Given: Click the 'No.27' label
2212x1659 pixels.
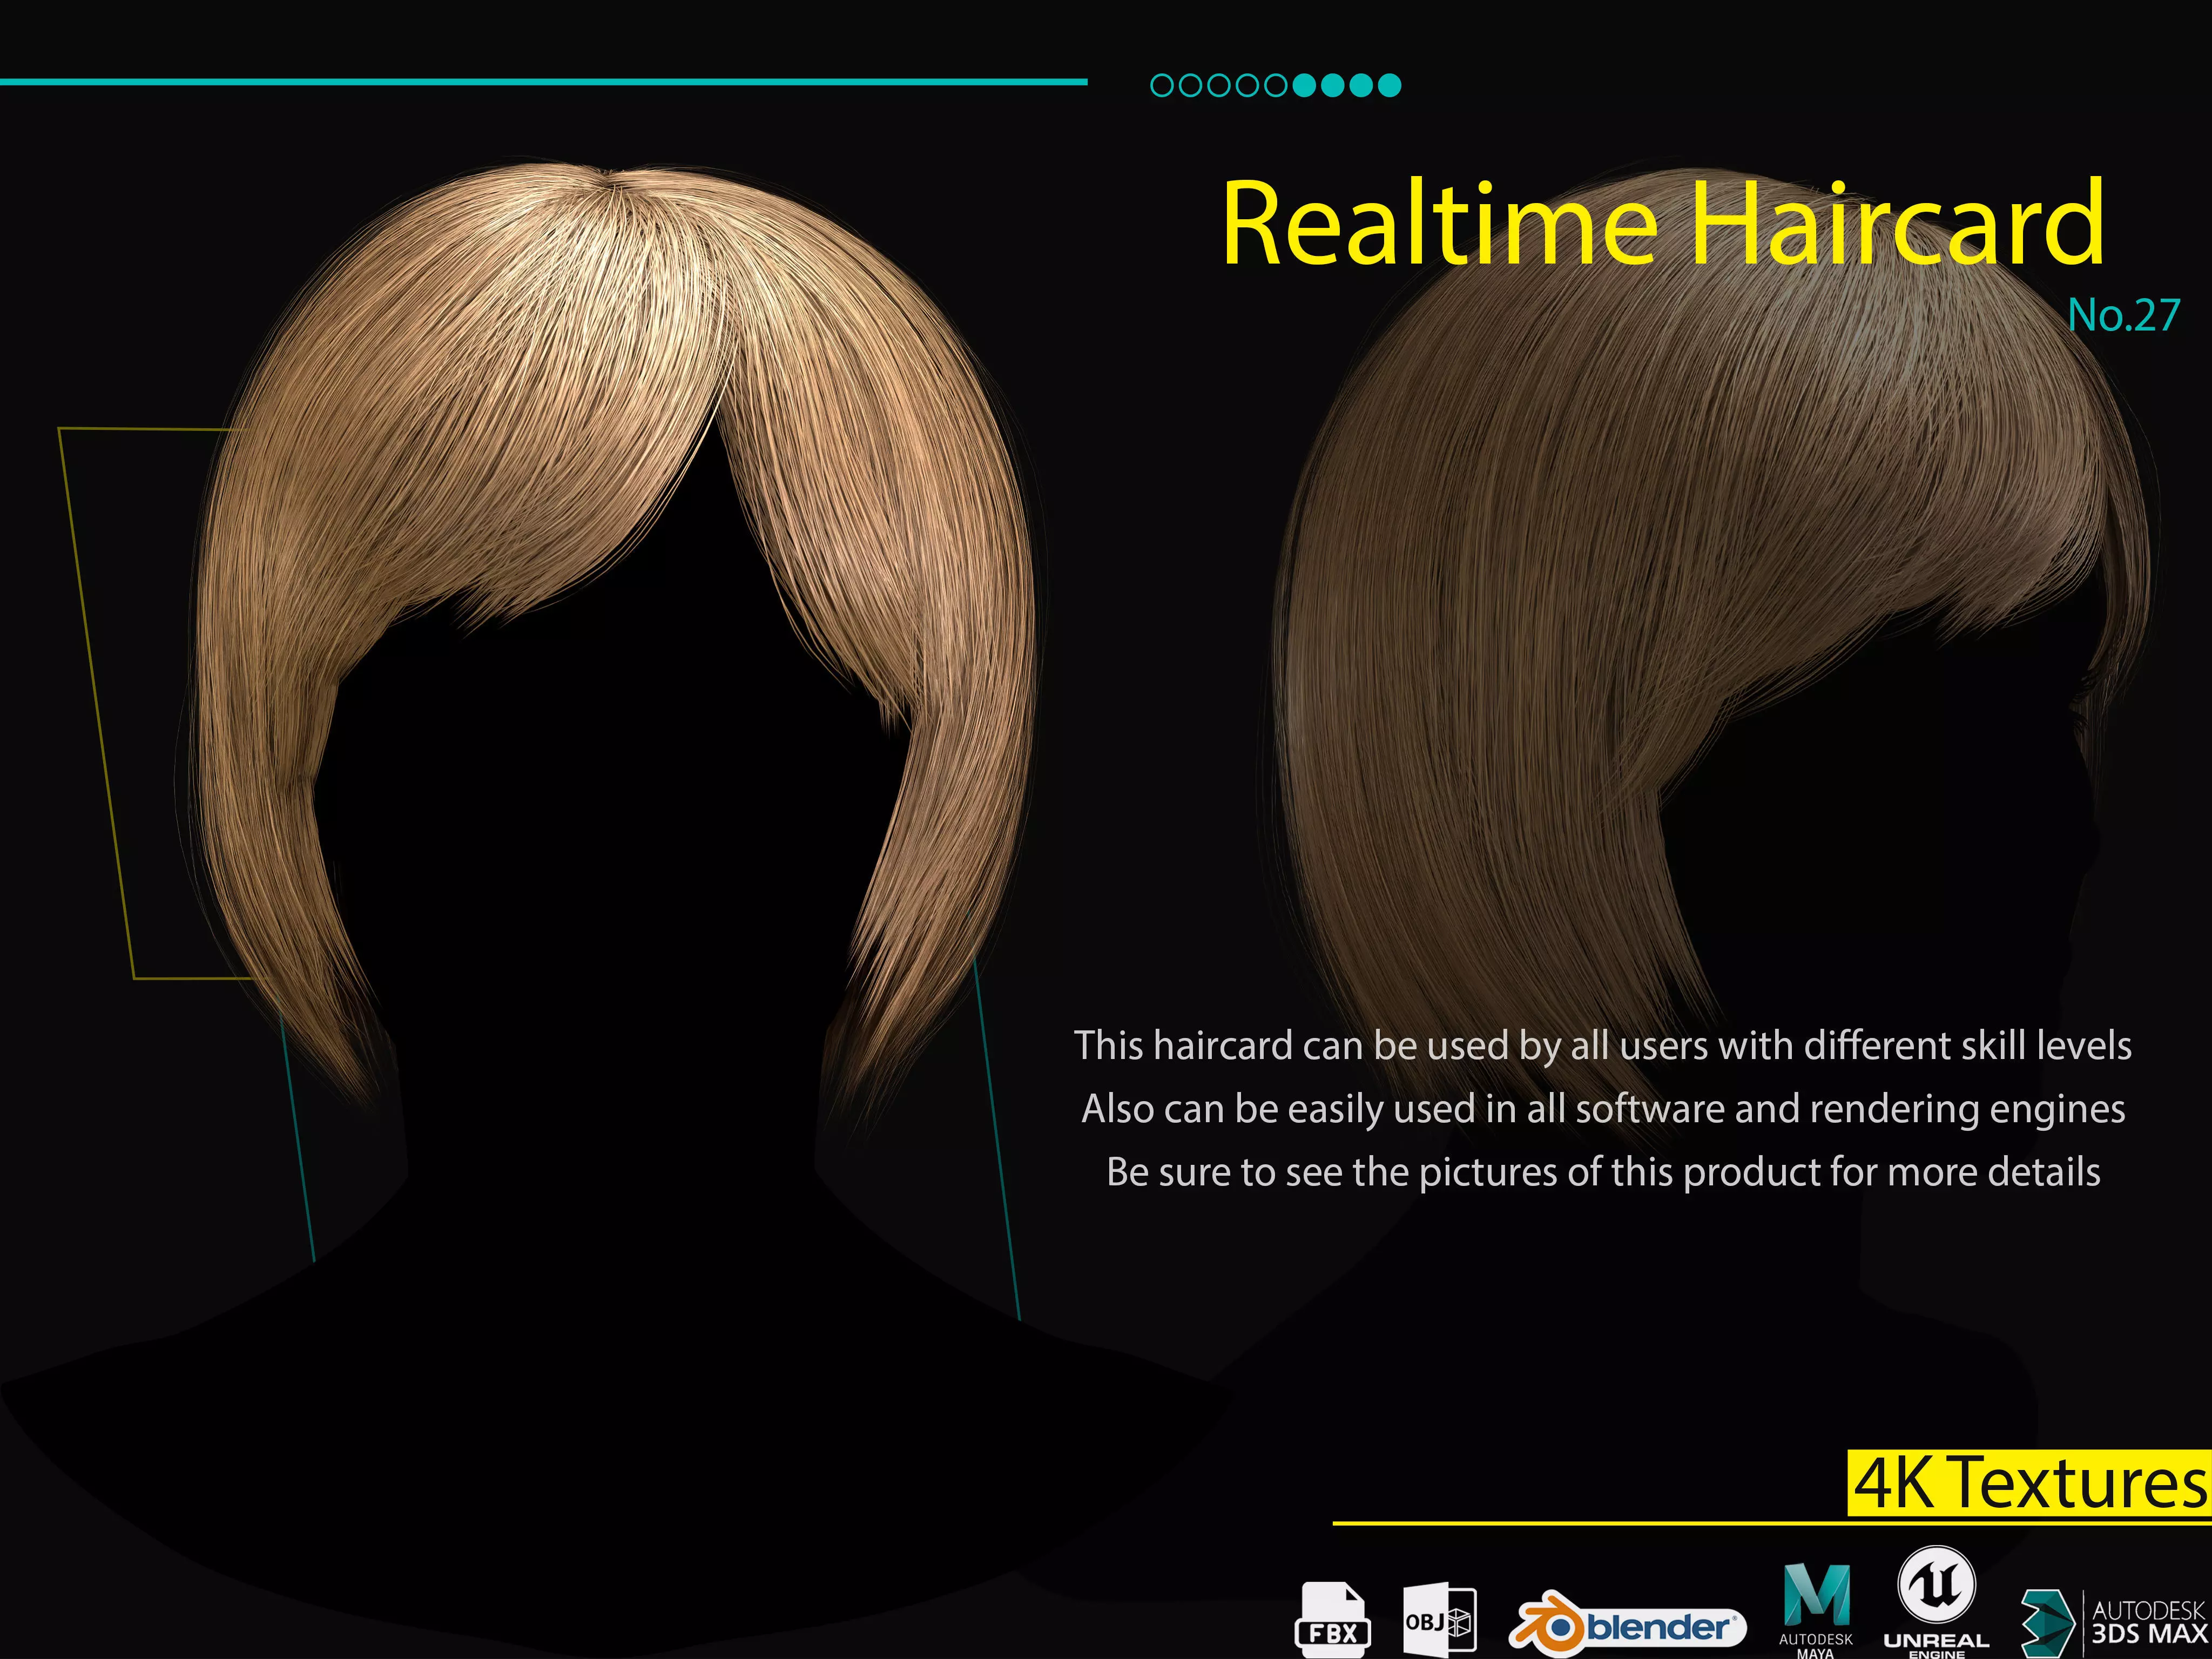Looking at the screenshot, I should (2123, 315).
